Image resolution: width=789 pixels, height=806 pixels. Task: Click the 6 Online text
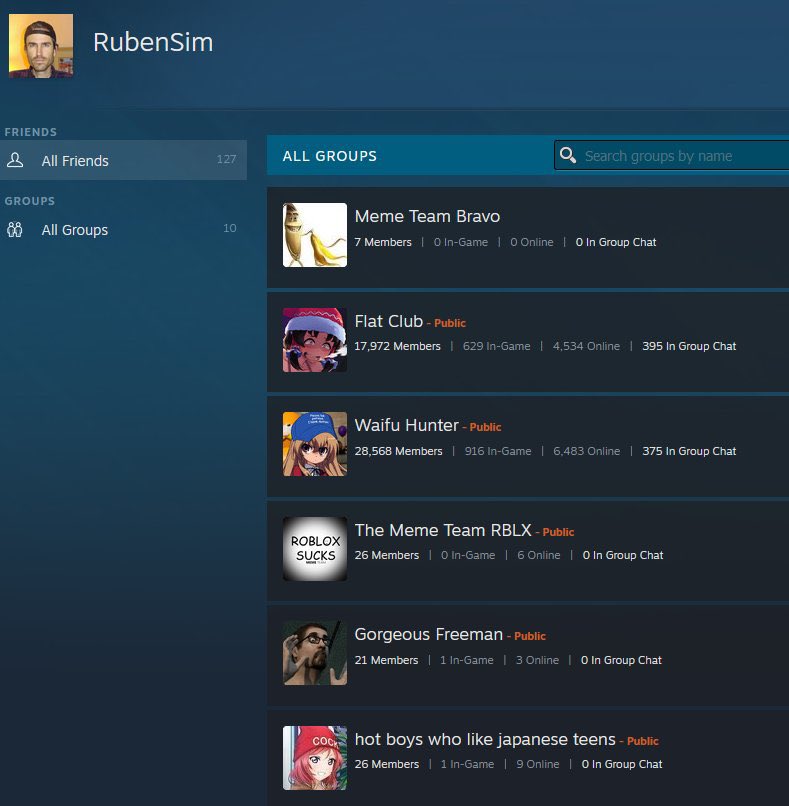[x=539, y=555]
